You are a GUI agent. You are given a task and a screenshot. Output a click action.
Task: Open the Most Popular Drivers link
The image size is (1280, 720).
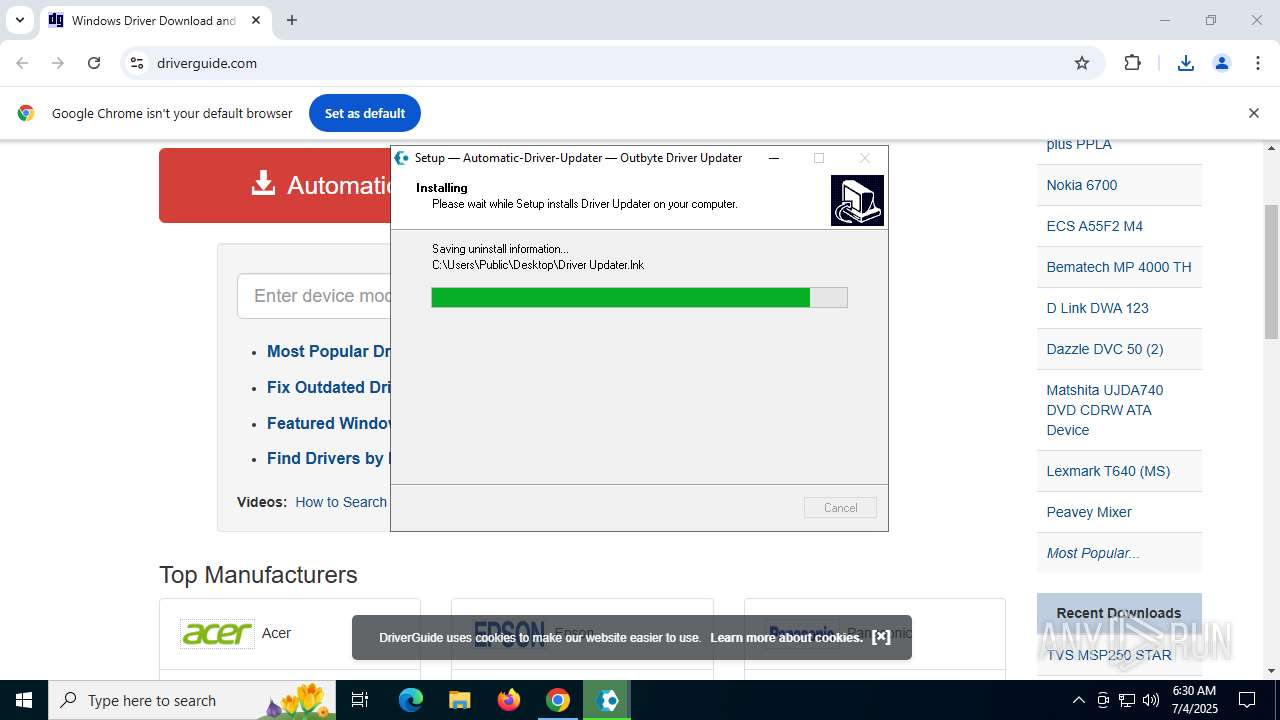[x=328, y=351]
